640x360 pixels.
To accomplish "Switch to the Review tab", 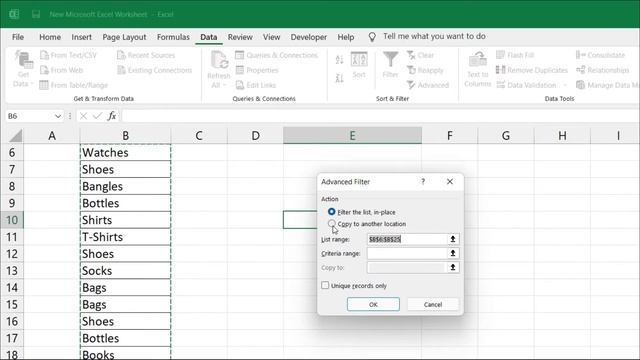I will coord(240,37).
